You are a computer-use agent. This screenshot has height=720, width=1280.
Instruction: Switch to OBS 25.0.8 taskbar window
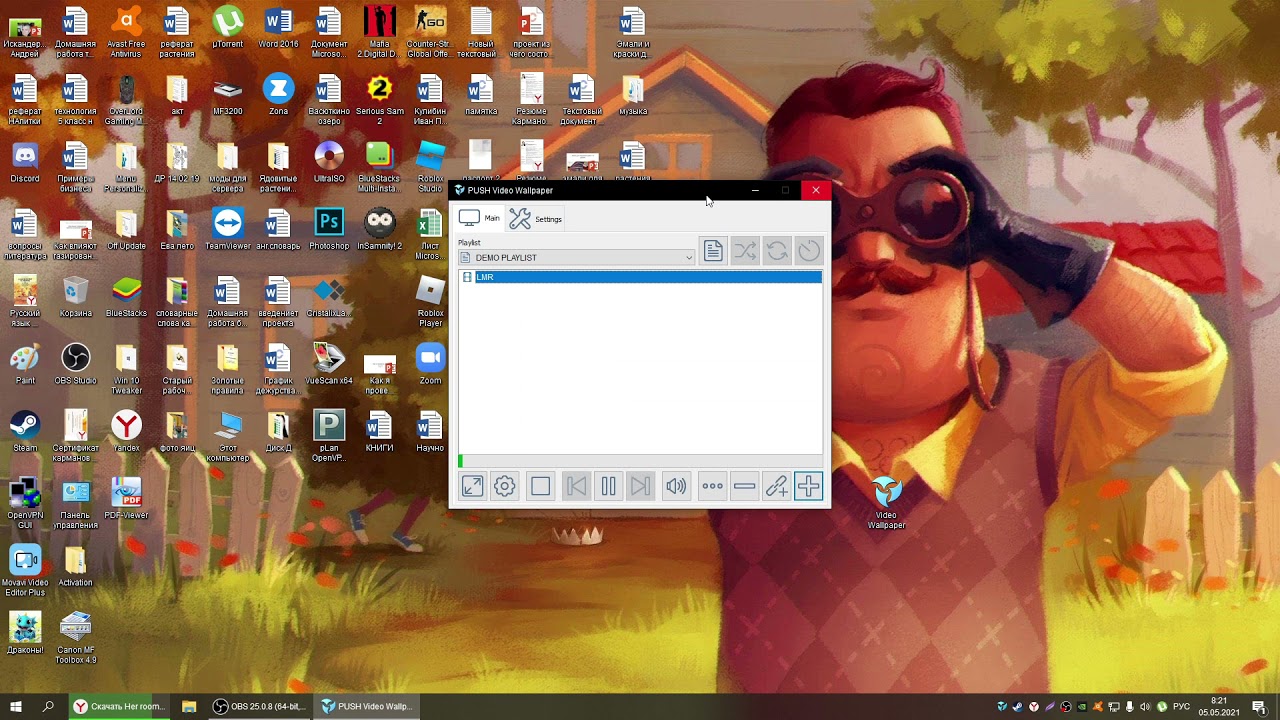click(258, 706)
